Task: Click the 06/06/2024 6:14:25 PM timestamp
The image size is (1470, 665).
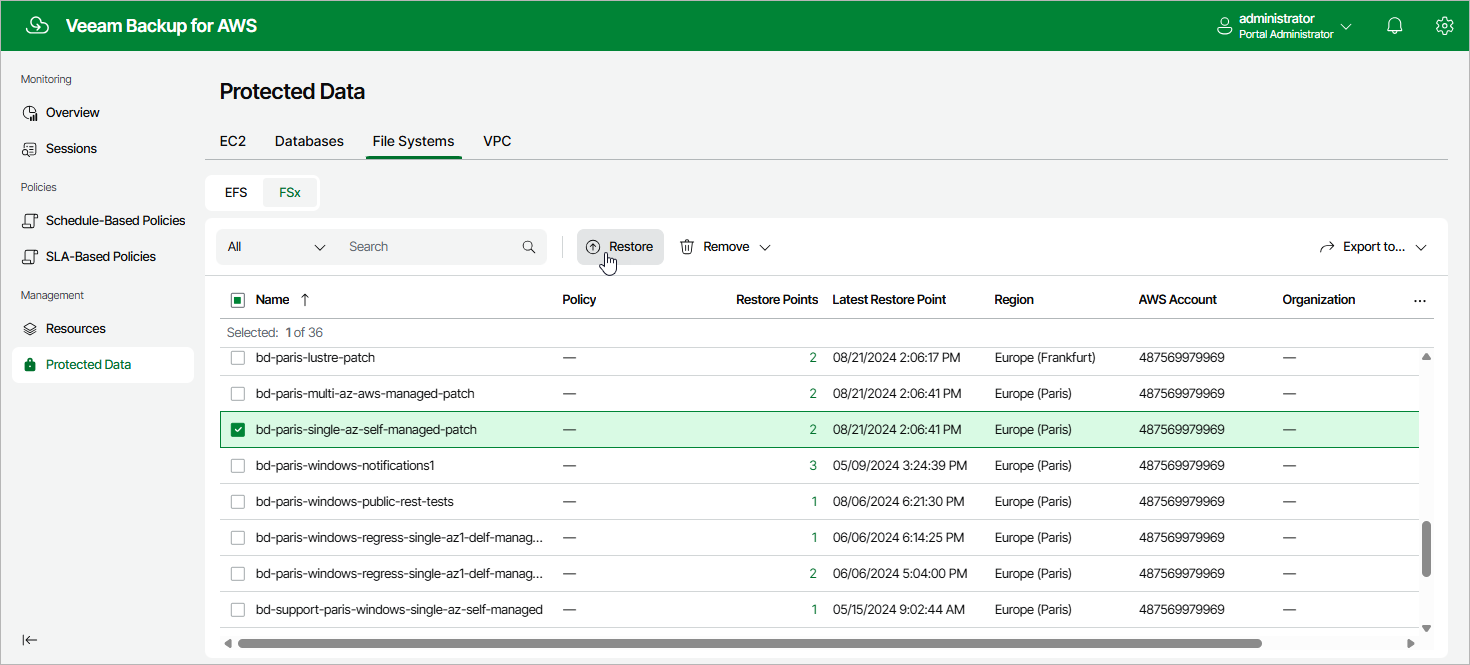Action: (x=898, y=538)
